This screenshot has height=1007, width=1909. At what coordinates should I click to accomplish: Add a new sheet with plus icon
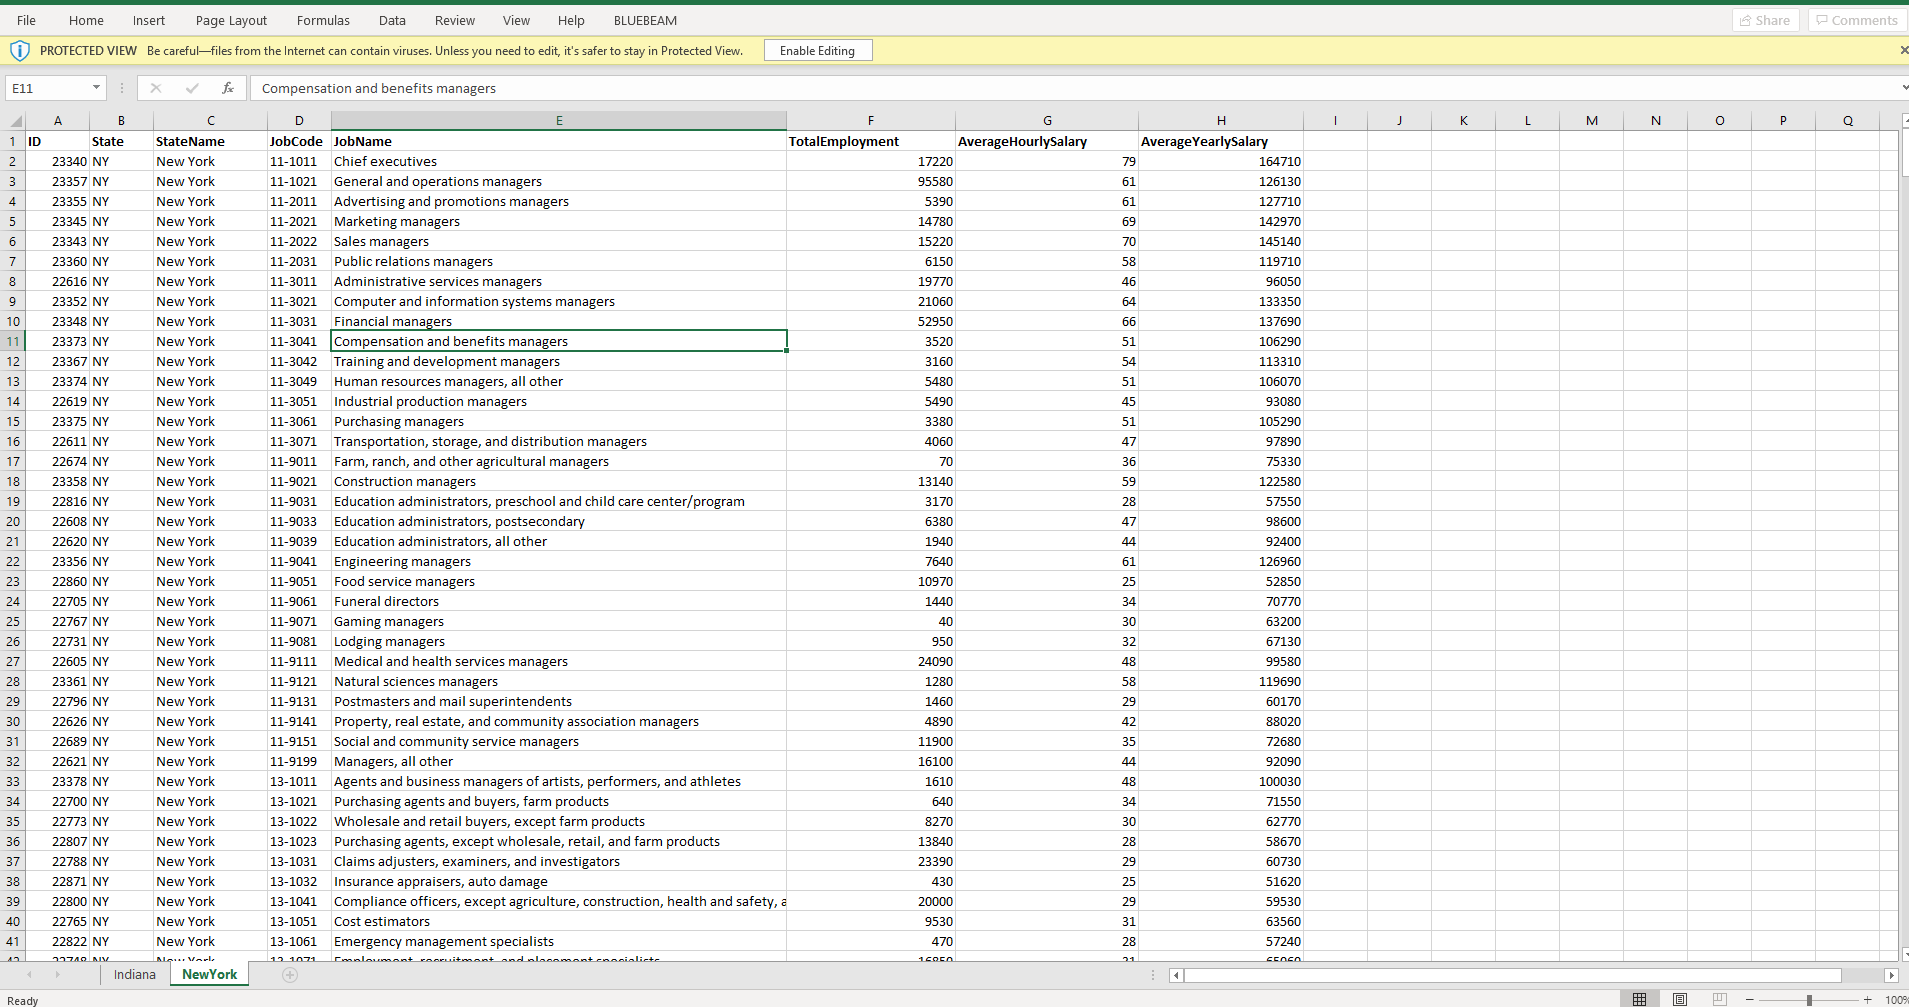coord(290,975)
